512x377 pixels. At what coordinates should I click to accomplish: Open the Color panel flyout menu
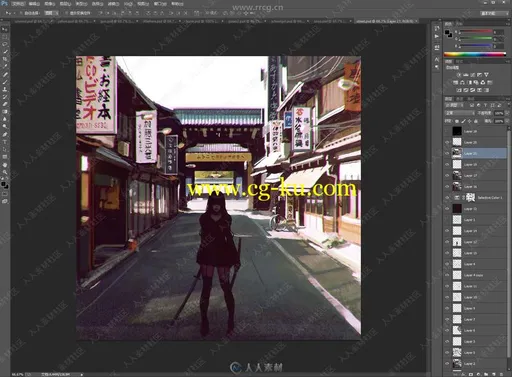point(508,24)
